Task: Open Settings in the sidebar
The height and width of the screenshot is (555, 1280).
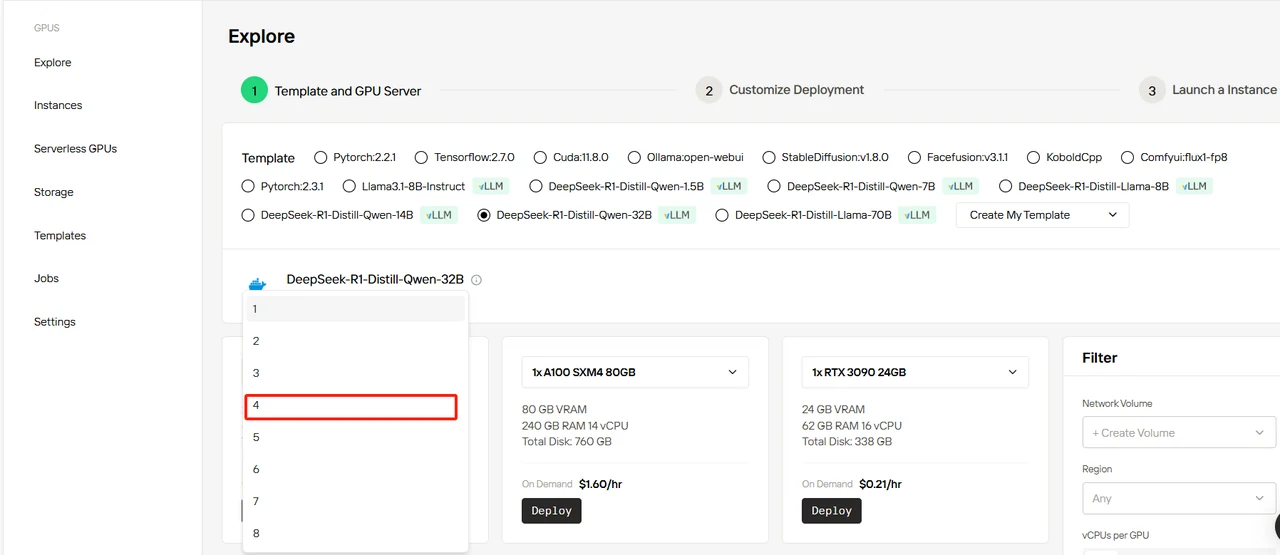Action: click(x=55, y=322)
